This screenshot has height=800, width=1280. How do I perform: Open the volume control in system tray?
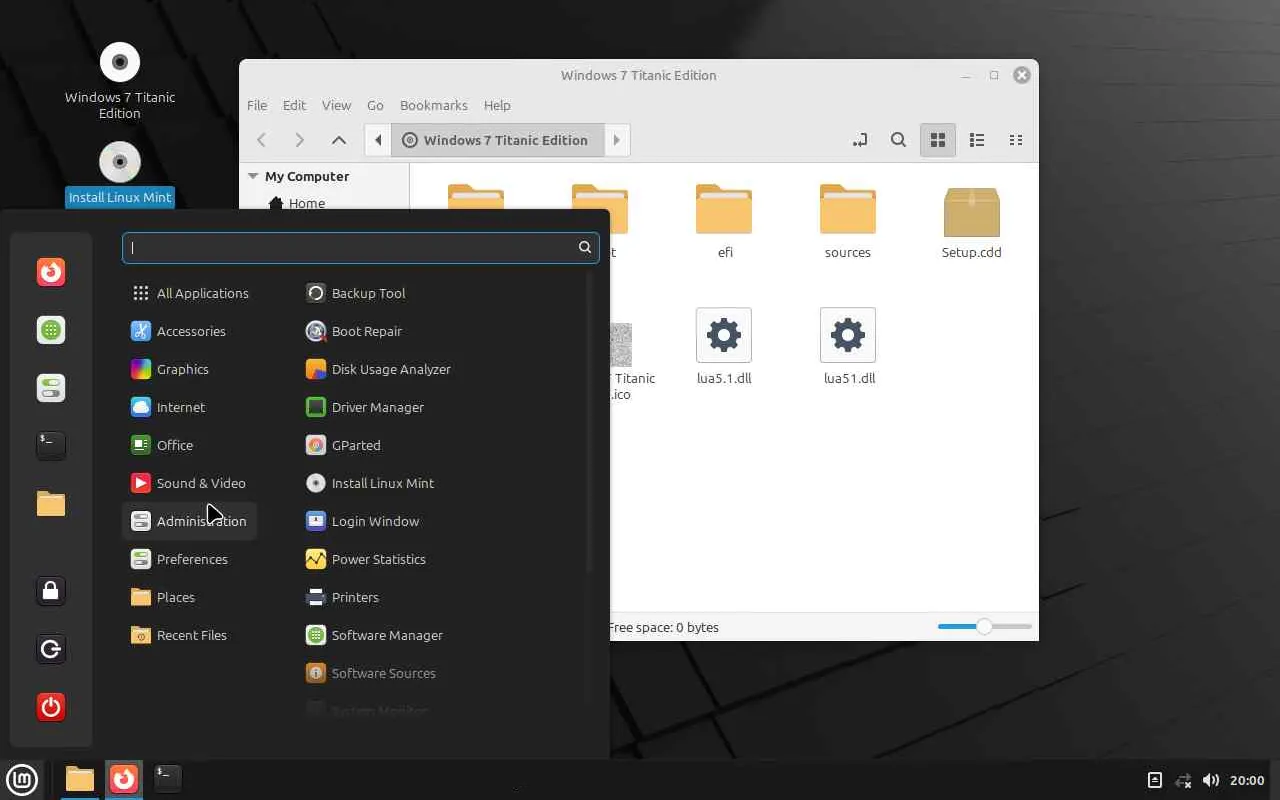[1211, 780]
